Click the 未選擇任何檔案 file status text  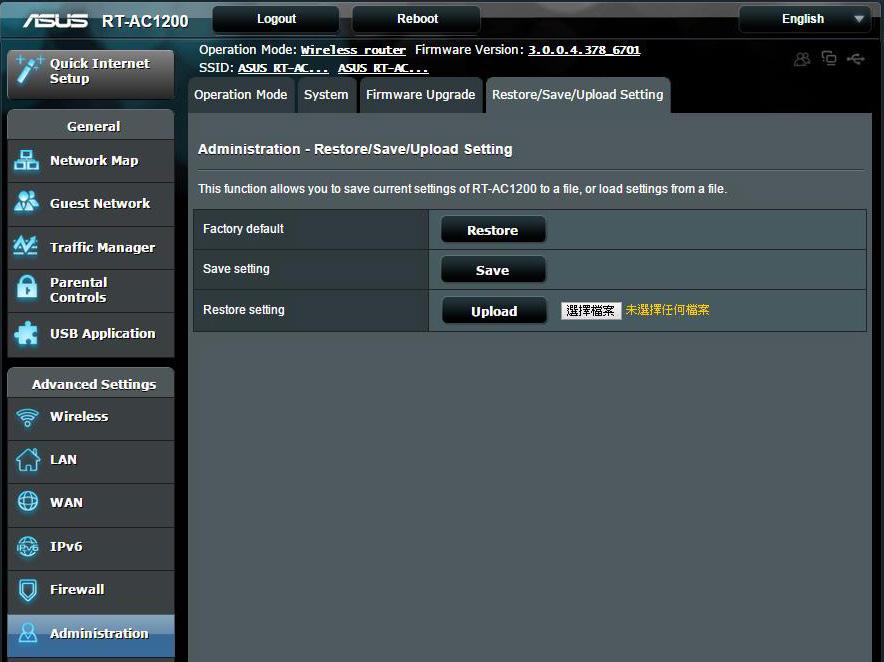[x=668, y=310]
